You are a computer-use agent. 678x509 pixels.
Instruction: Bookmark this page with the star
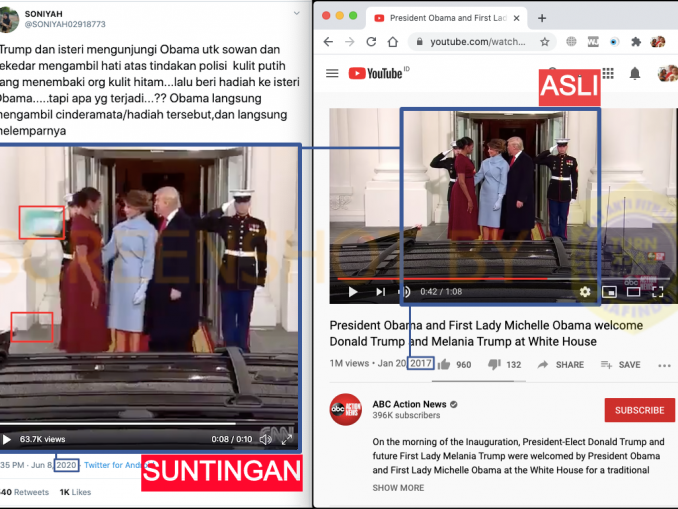click(544, 42)
